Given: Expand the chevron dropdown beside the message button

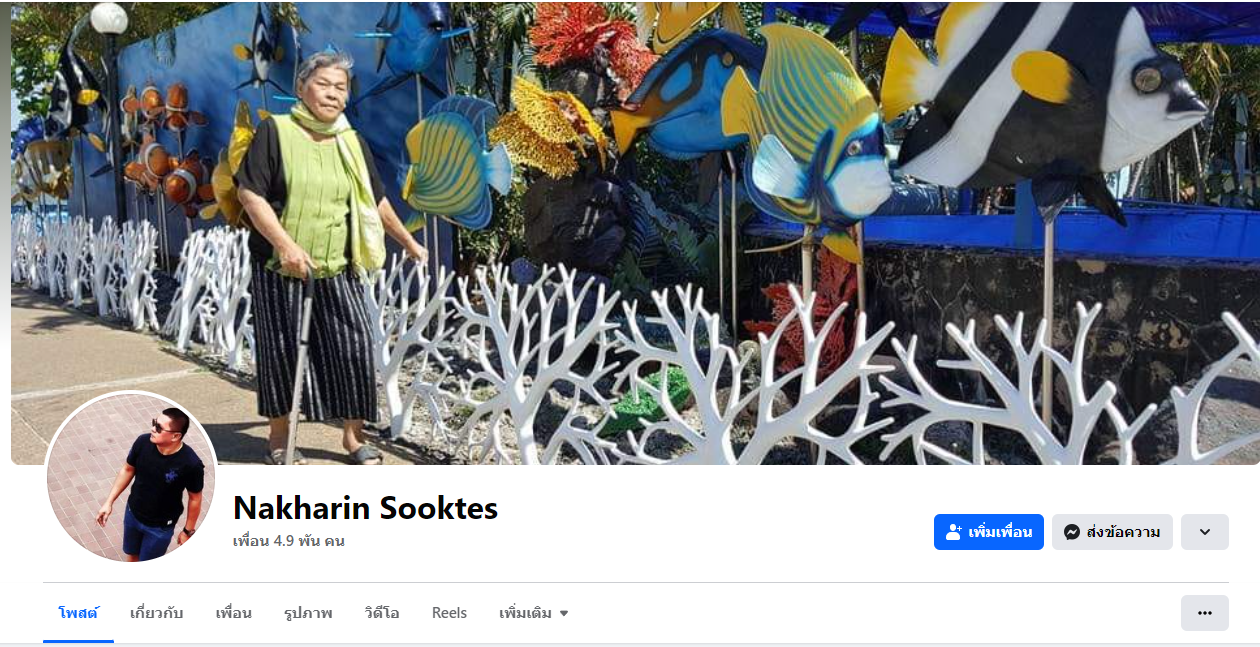Looking at the screenshot, I should pyautogui.click(x=1205, y=532).
